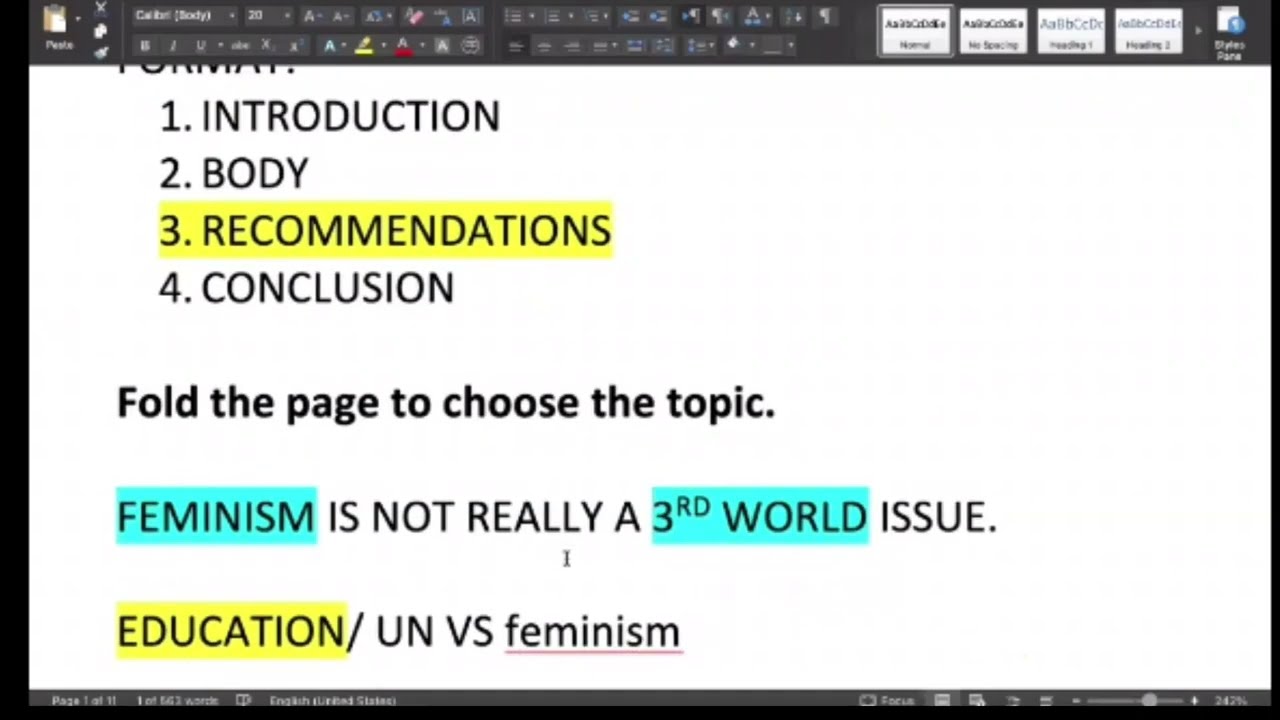
Task: Click the English (United States) language indicator
Action: pyautogui.click(x=333, y=701)
